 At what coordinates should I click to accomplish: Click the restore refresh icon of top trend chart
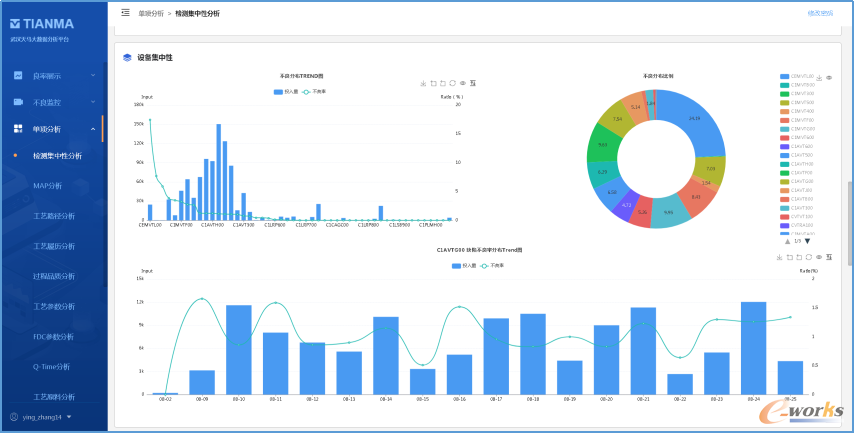click(x=453, y=83)
